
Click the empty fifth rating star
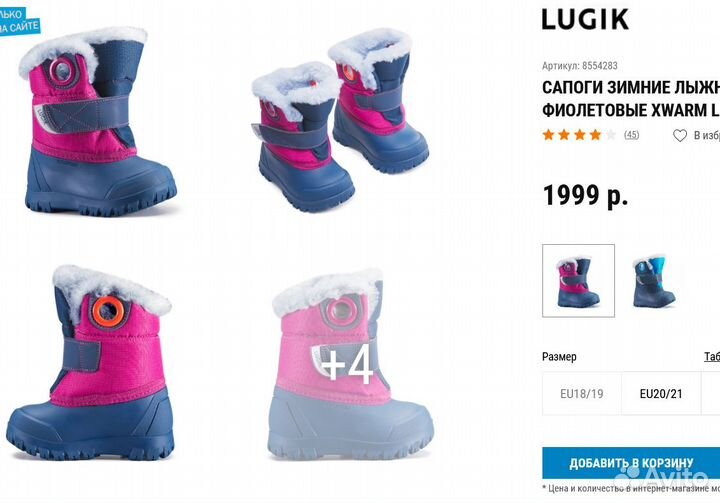coord(611,135)
